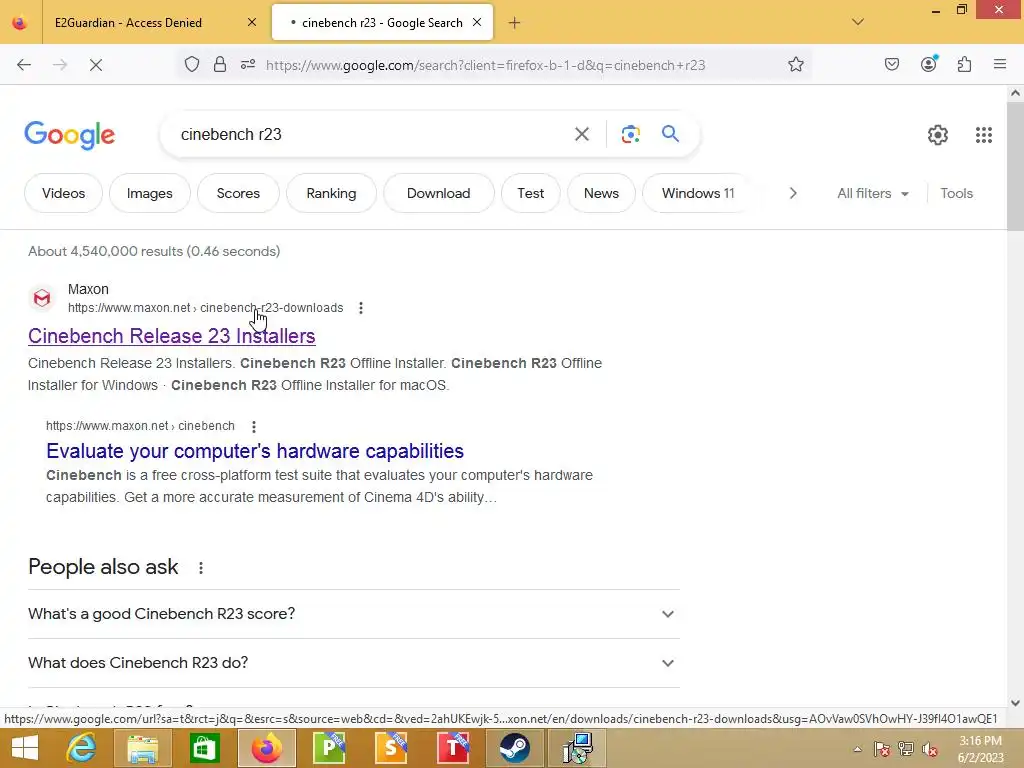This screenshot has width=1024, height=768.
Task: Open the Action Center flag tray icon
Action: pos(881,749)
